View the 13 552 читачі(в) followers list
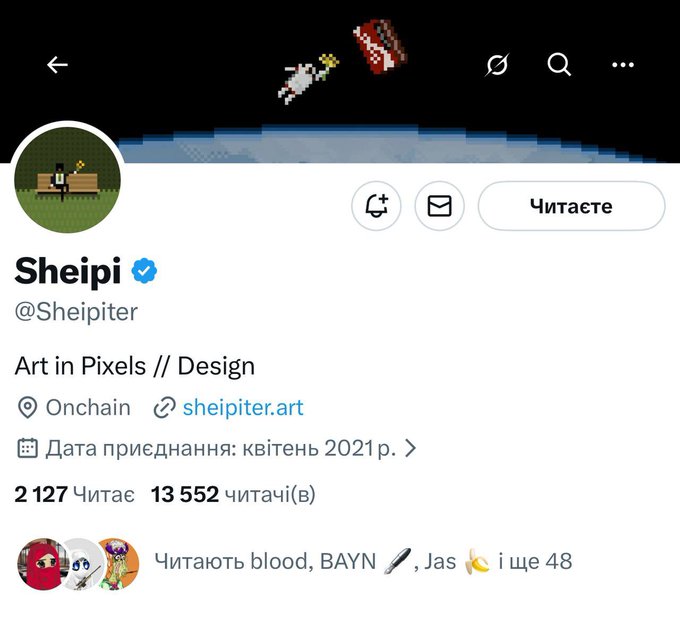This screenshot has height=622, width=680. 234,494
